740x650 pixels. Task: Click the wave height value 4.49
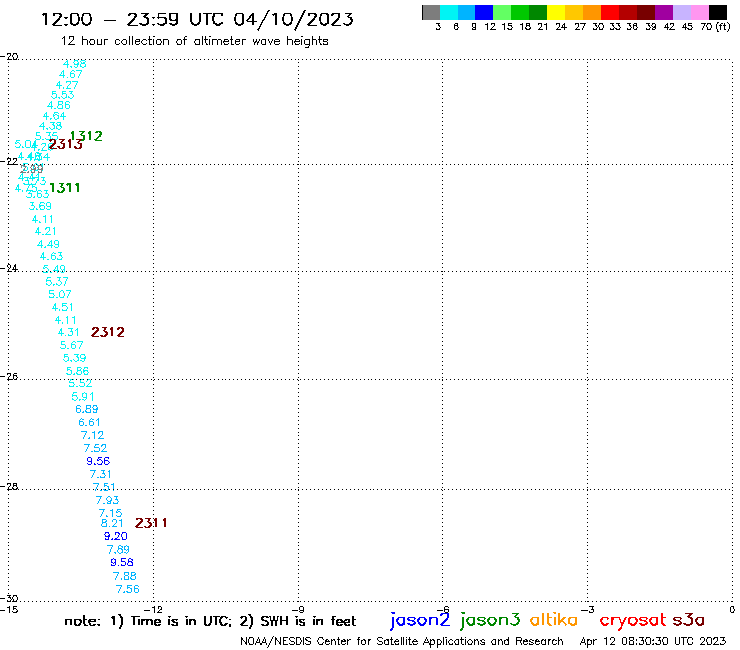coord(48,244)
